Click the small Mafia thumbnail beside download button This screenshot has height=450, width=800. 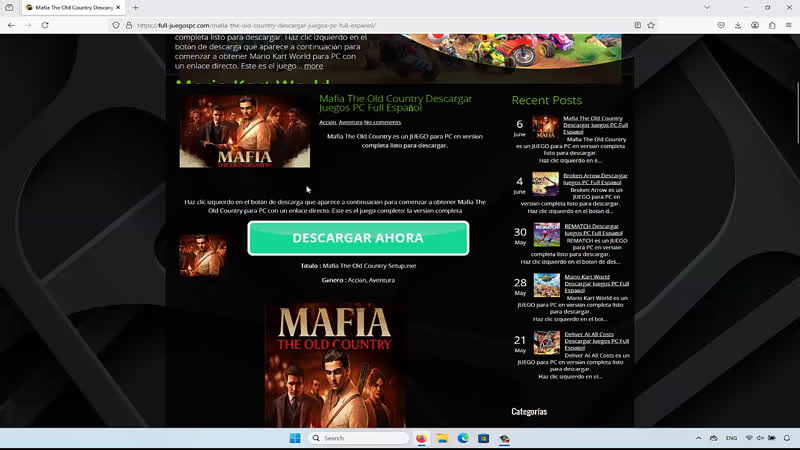203,255
